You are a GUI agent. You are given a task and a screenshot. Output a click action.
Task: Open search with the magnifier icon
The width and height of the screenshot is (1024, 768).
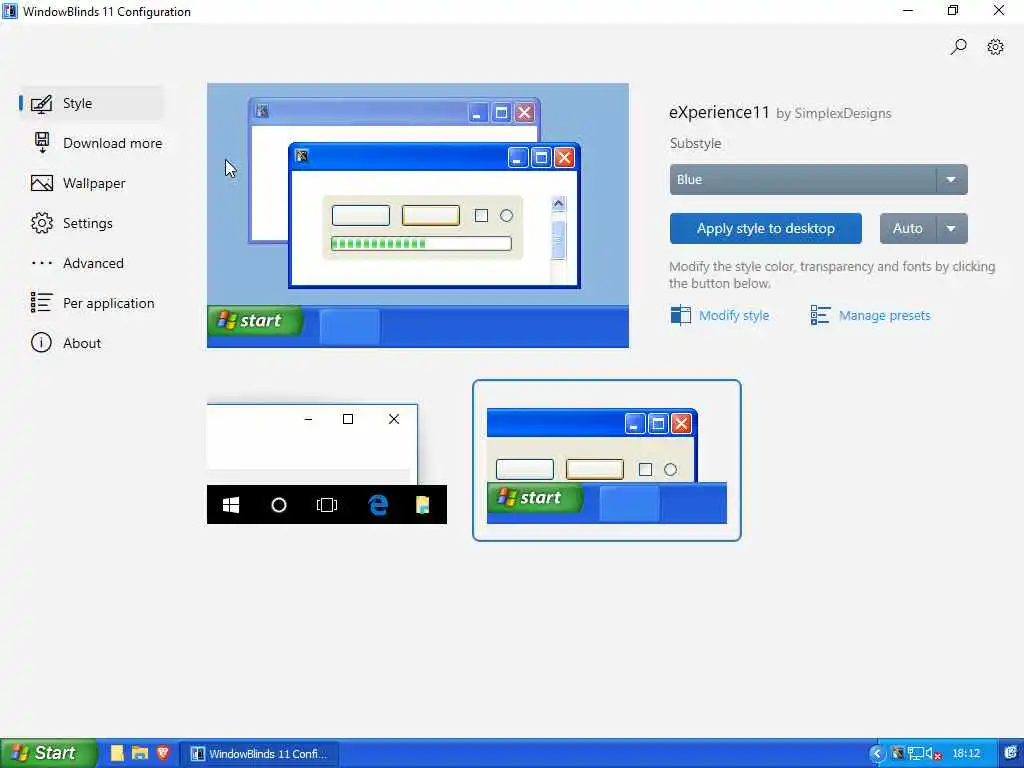[x=958, y=47]
